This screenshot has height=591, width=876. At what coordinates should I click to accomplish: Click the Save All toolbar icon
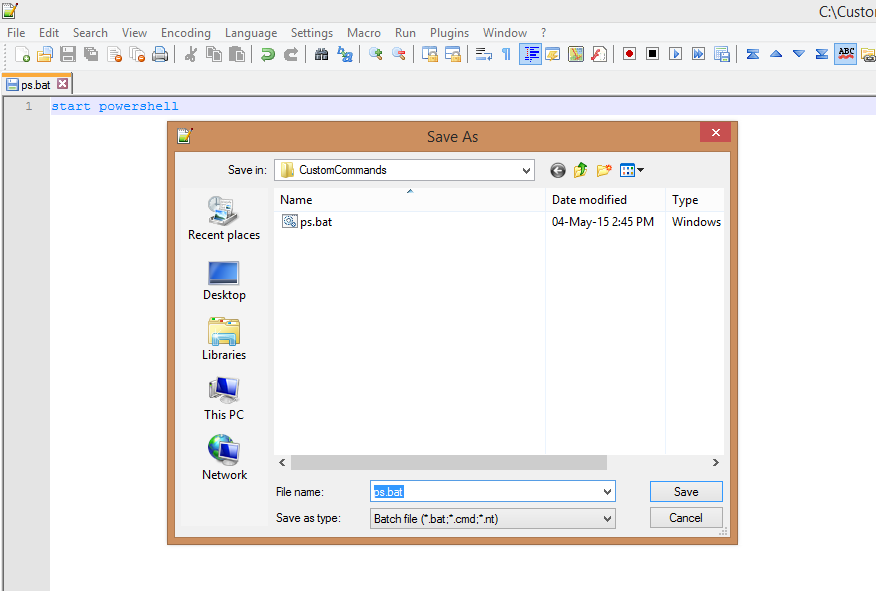pos(91,54)
